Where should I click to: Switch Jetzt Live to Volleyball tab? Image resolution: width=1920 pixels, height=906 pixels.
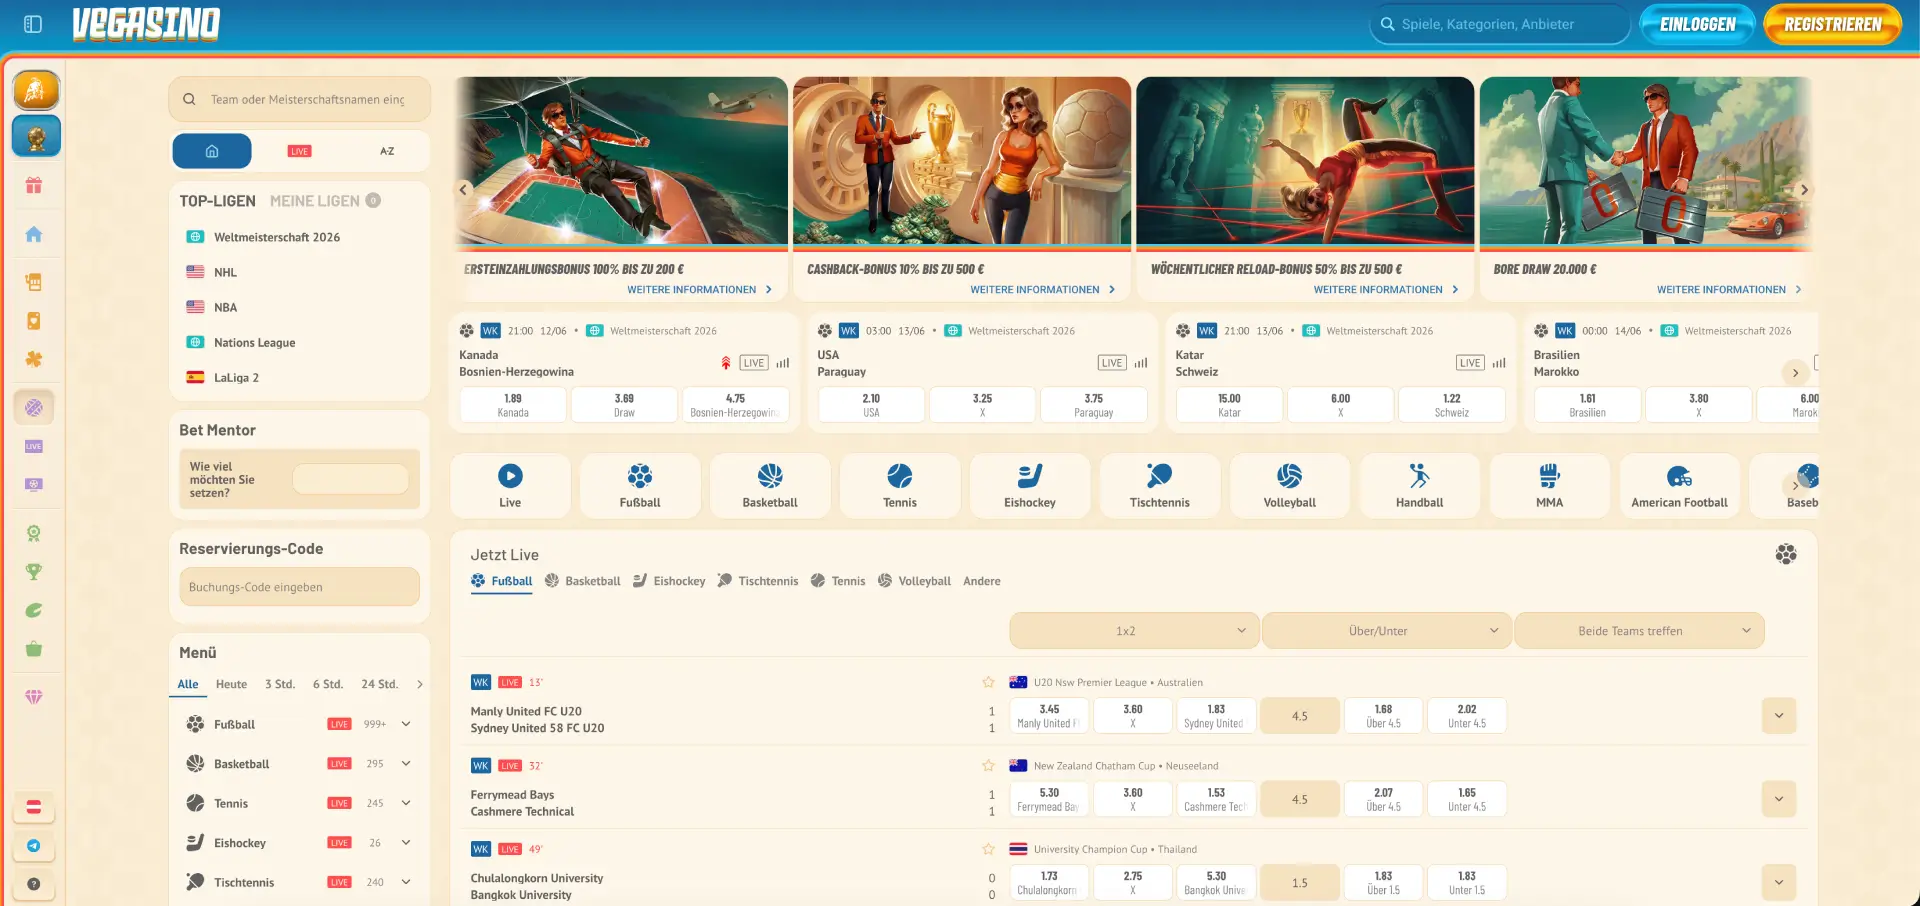click(914, 581)
